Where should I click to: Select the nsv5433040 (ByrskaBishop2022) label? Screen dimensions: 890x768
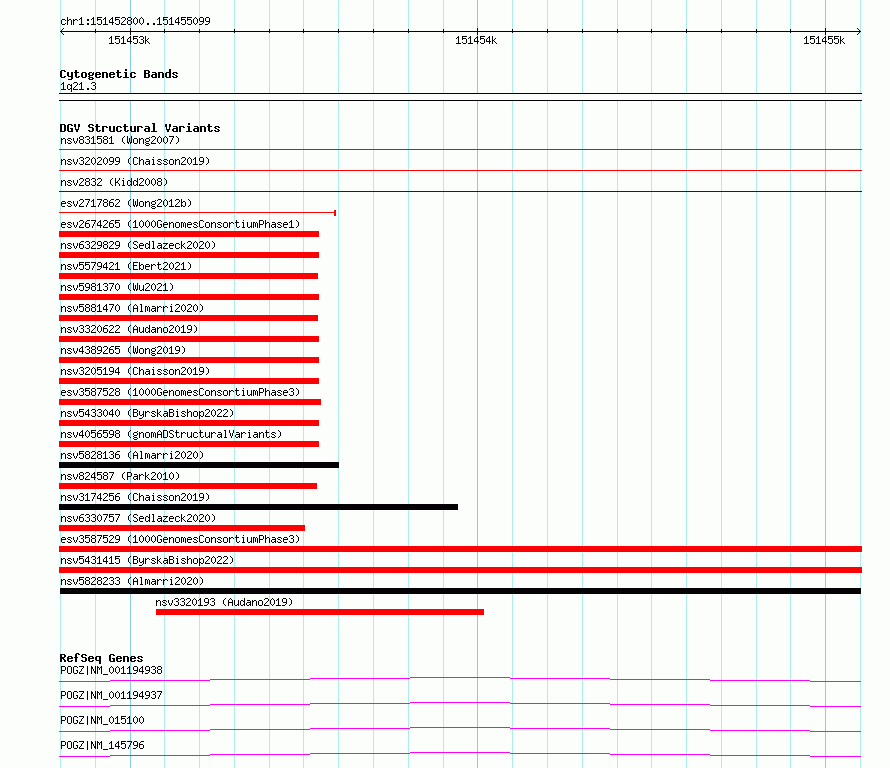click(147, 413)
